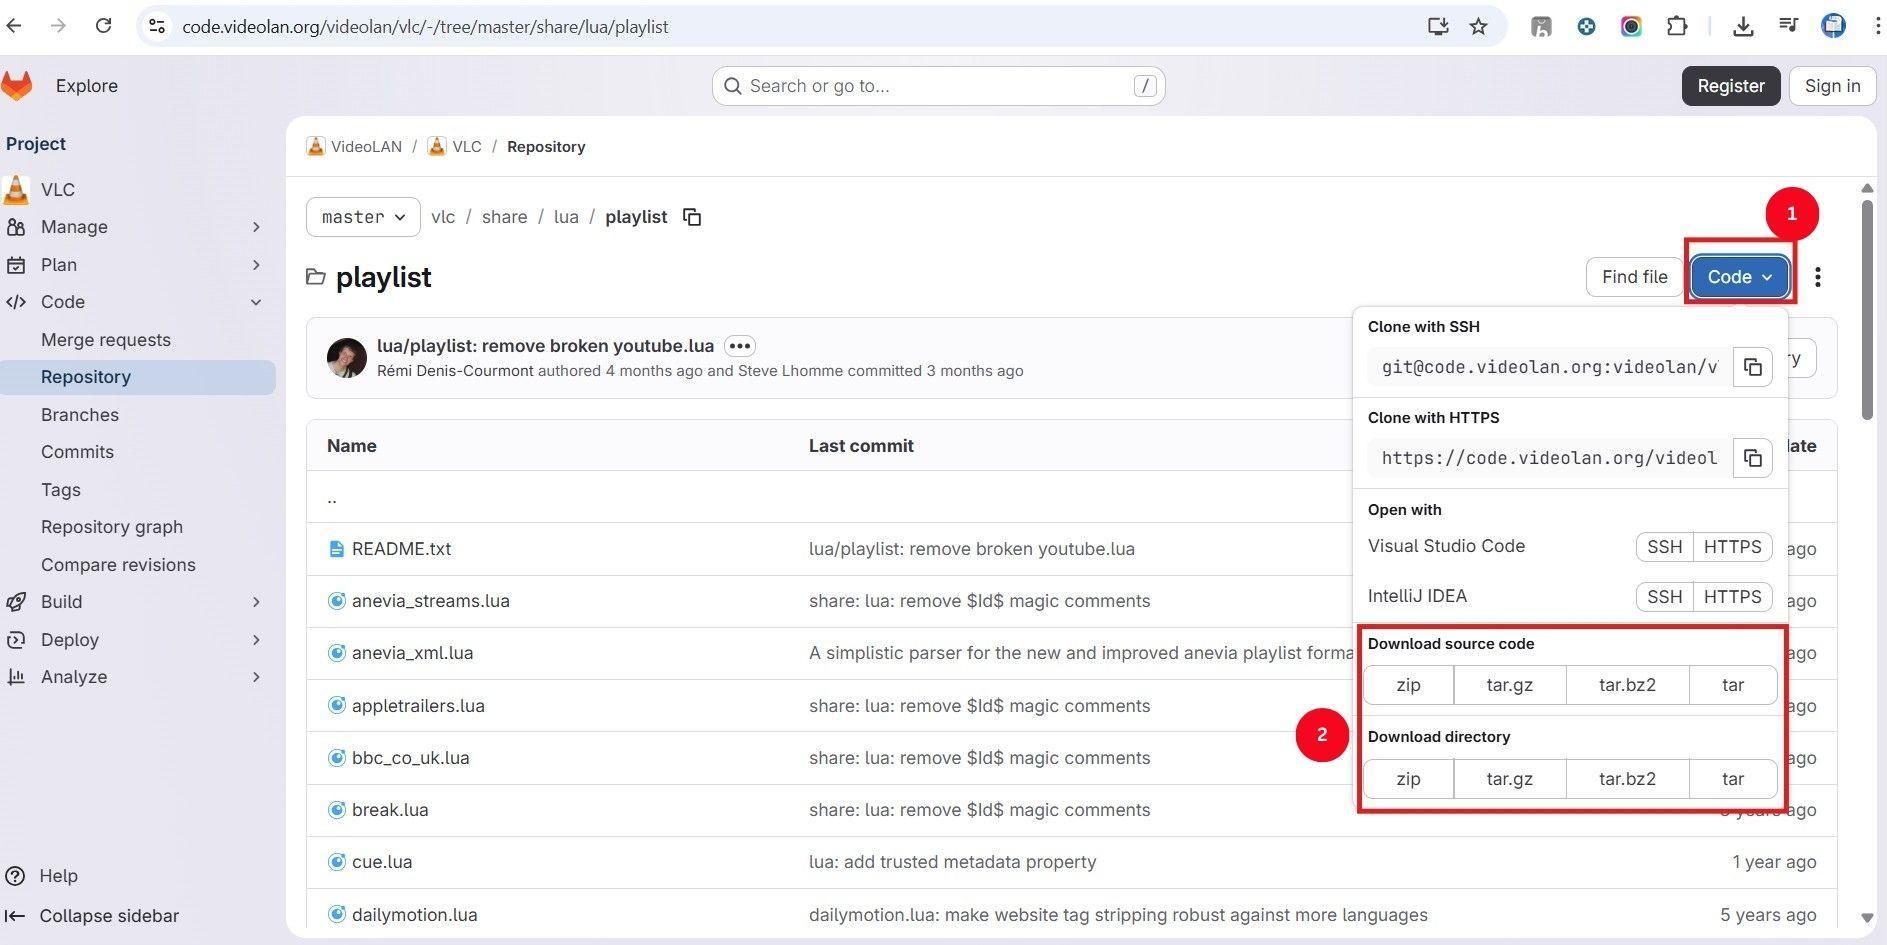This screenshot has width=1887, height=945.
Task: Open the README.txt file
Action: tap(401, 549)
